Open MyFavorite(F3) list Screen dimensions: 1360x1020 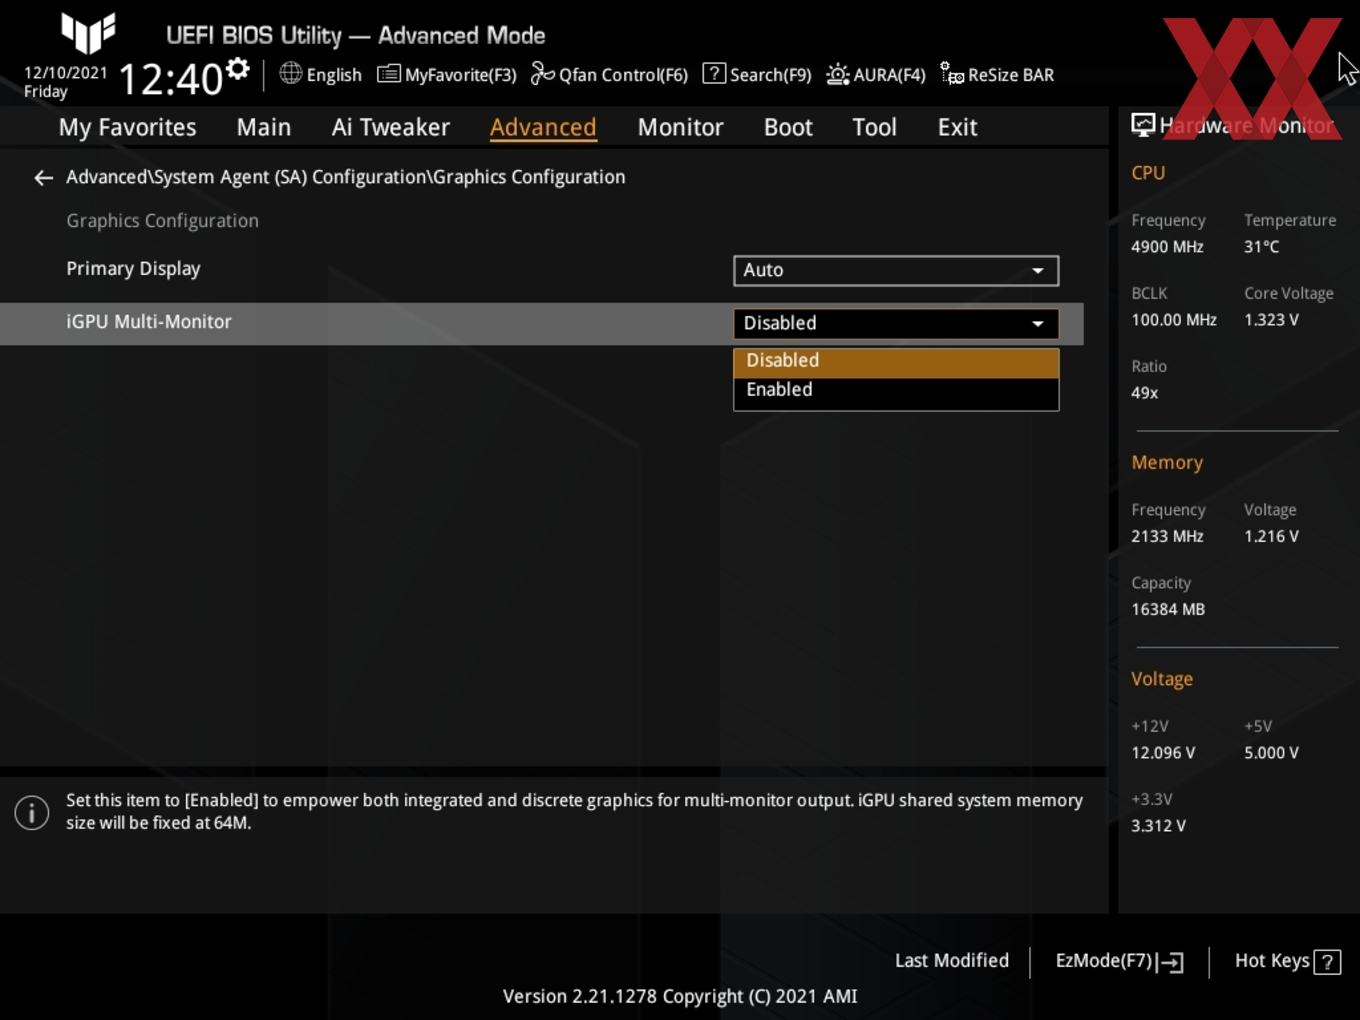pyautogui.click(x=447, y=75)
